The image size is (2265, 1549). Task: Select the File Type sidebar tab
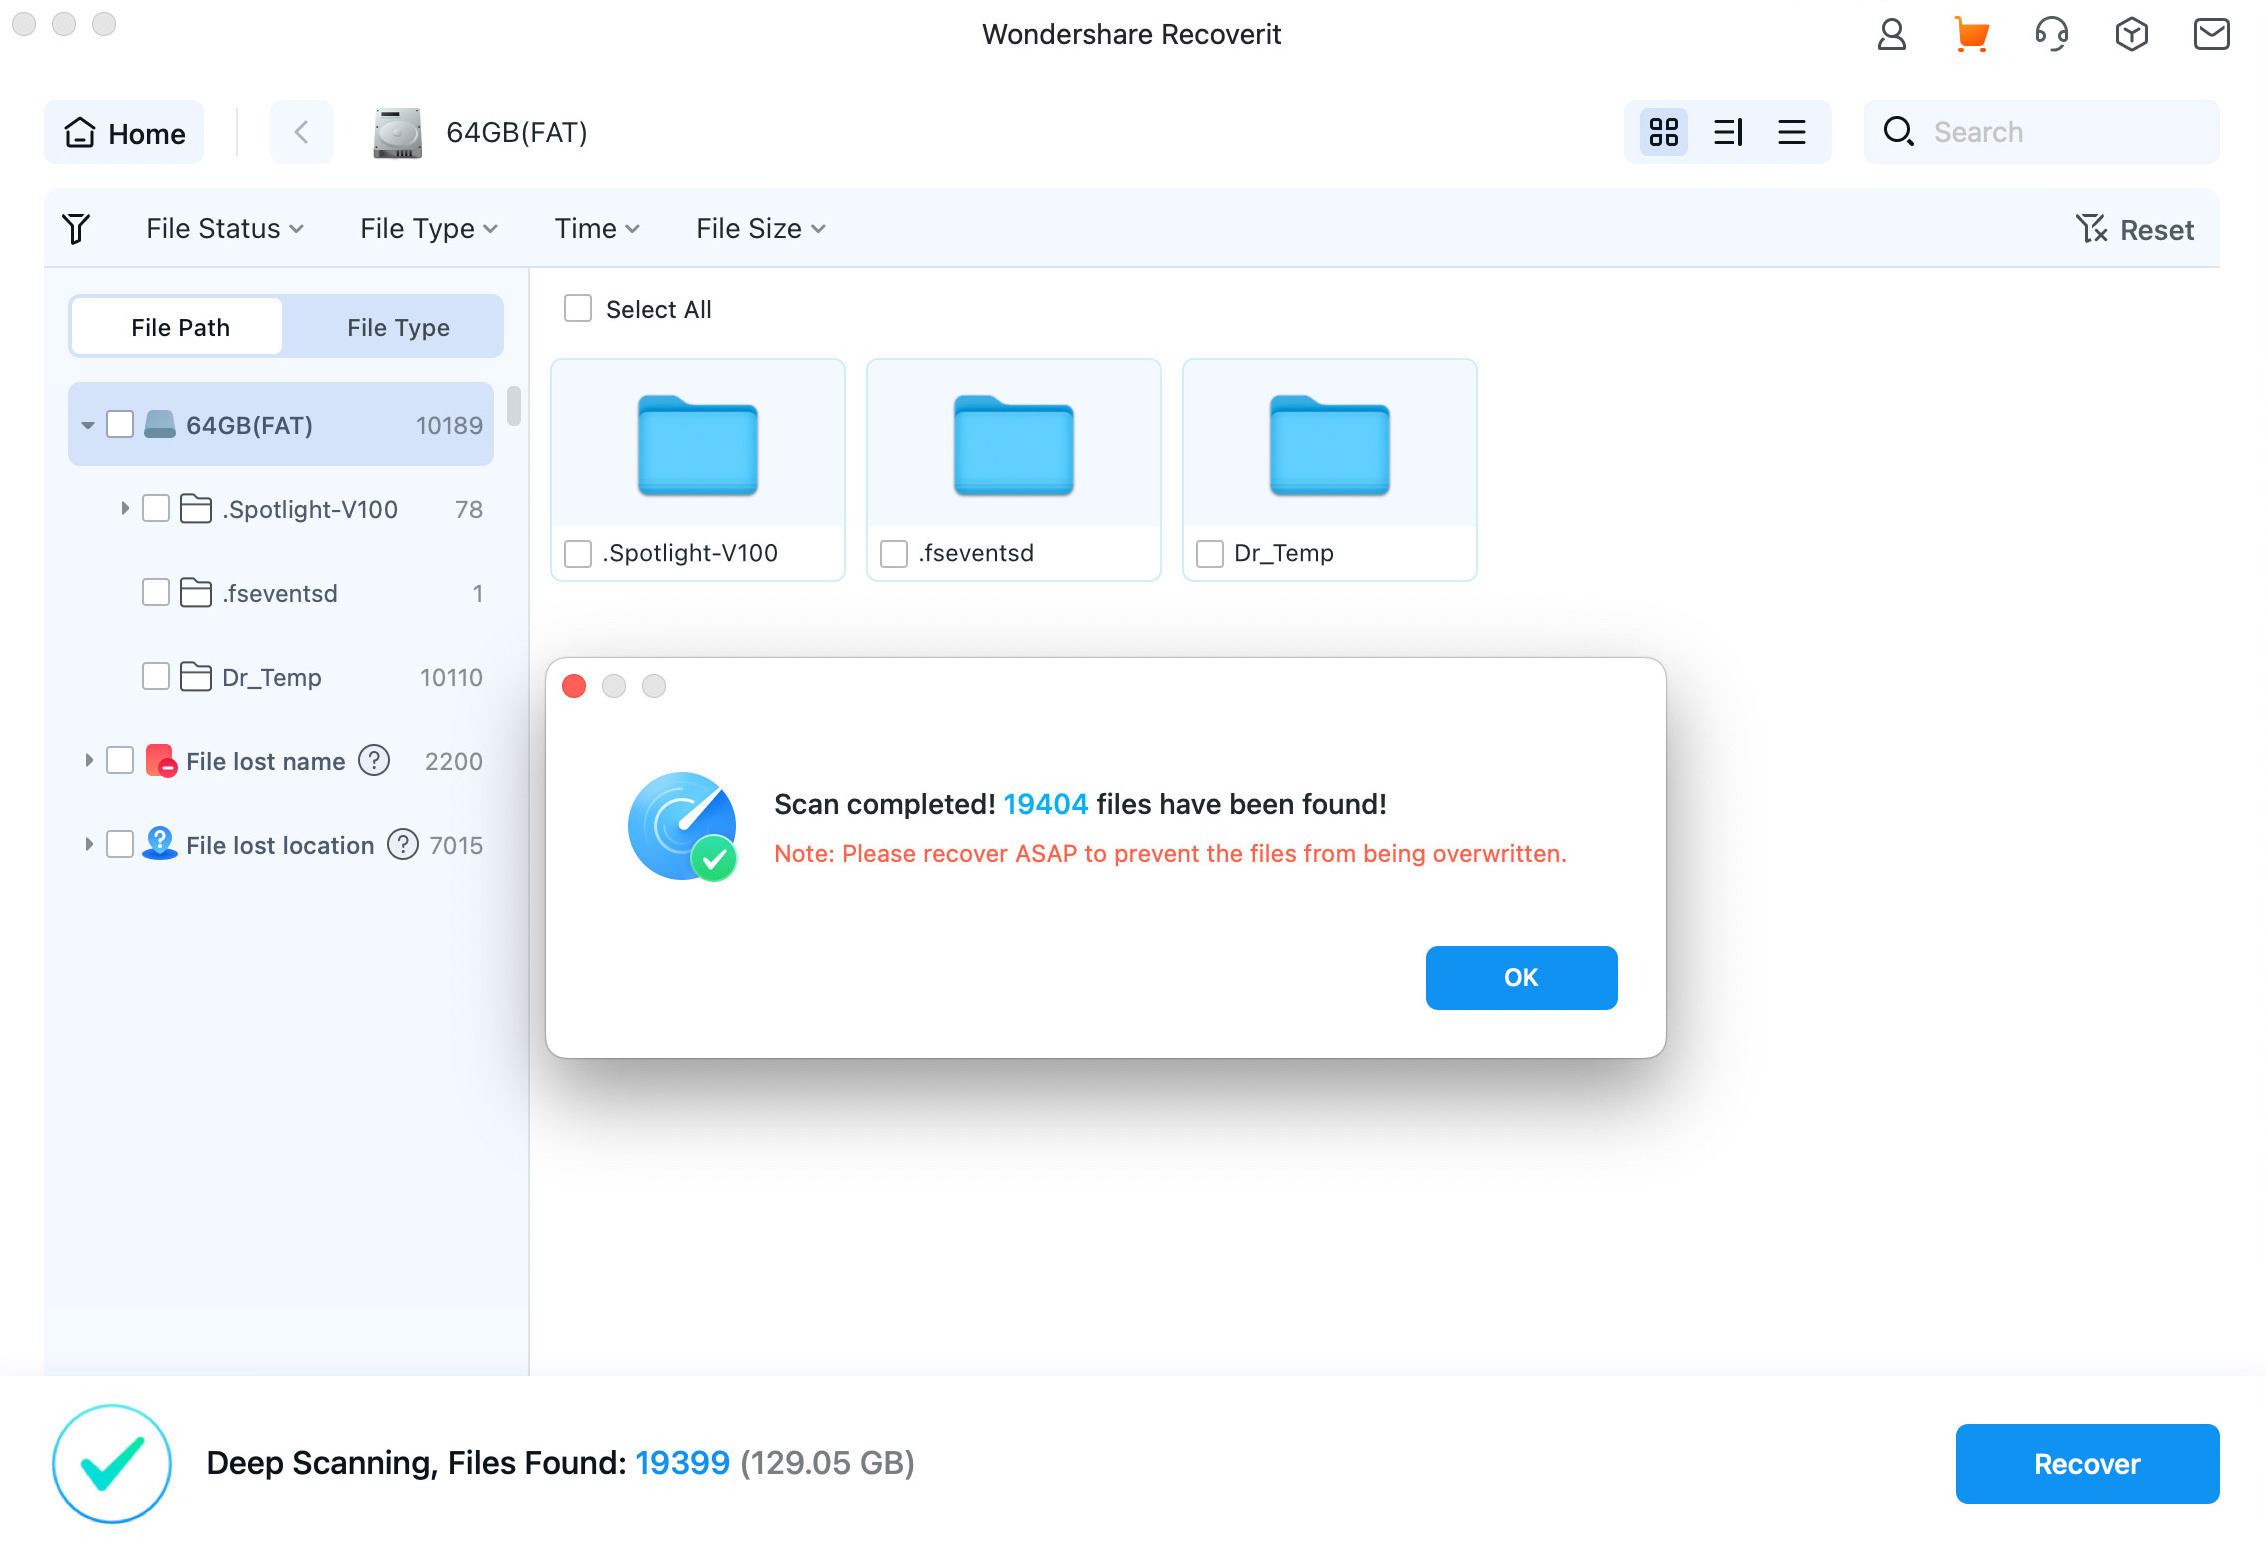398,327
